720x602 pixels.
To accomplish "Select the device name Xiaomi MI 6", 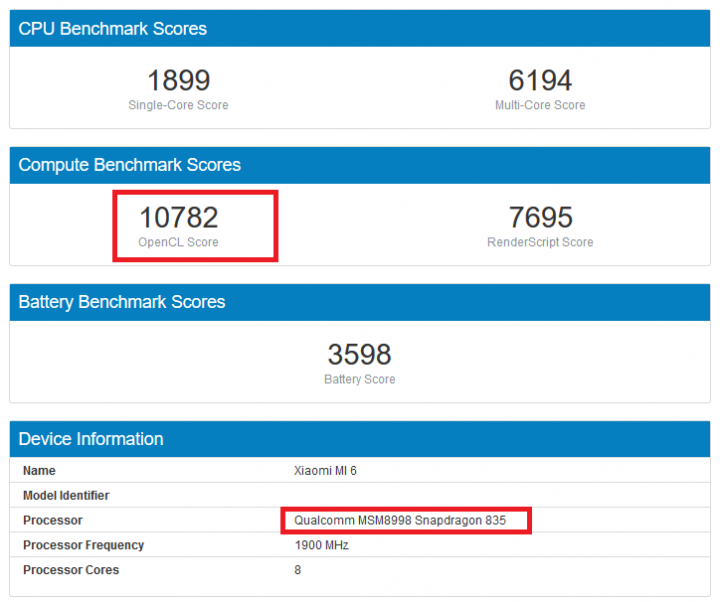I will pos(325,471).
